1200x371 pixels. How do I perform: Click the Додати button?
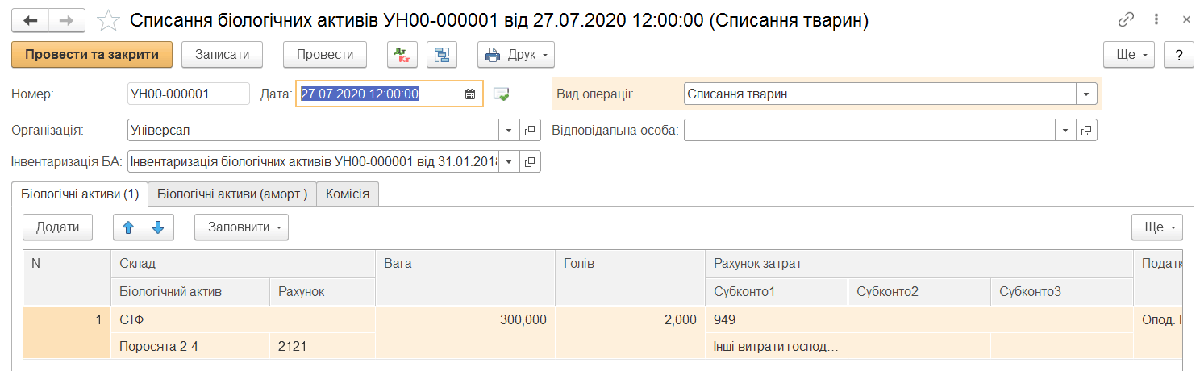tap(57, 227)
